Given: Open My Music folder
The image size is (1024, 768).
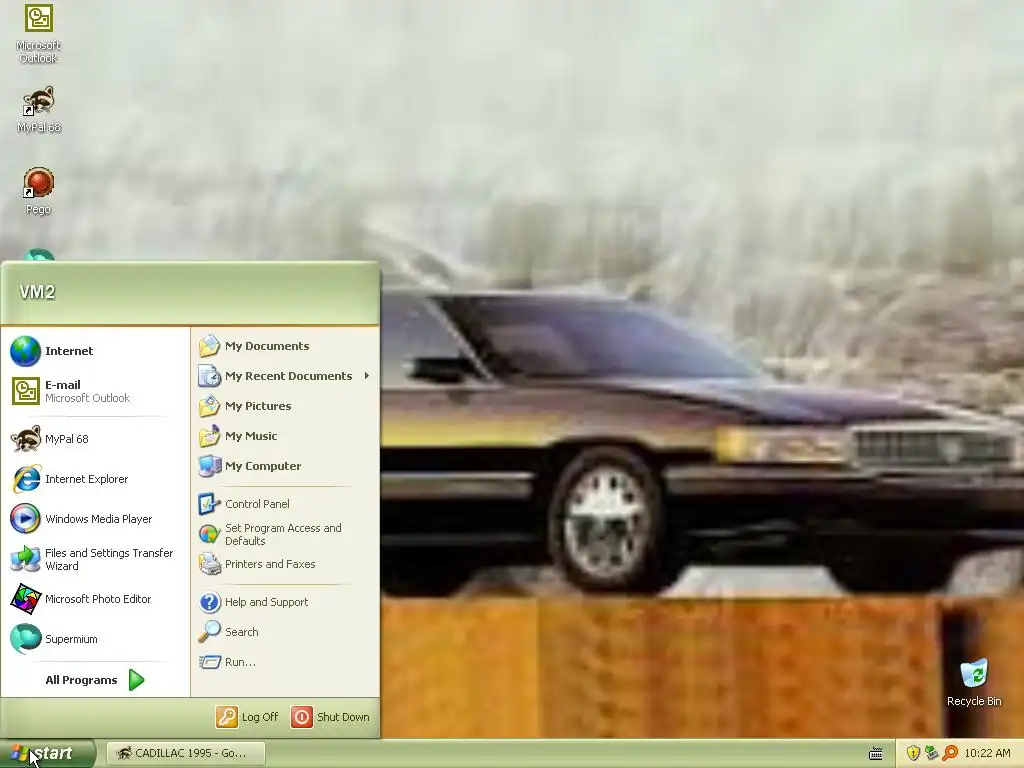Looking at the screenshot, I should pos(285,436).
